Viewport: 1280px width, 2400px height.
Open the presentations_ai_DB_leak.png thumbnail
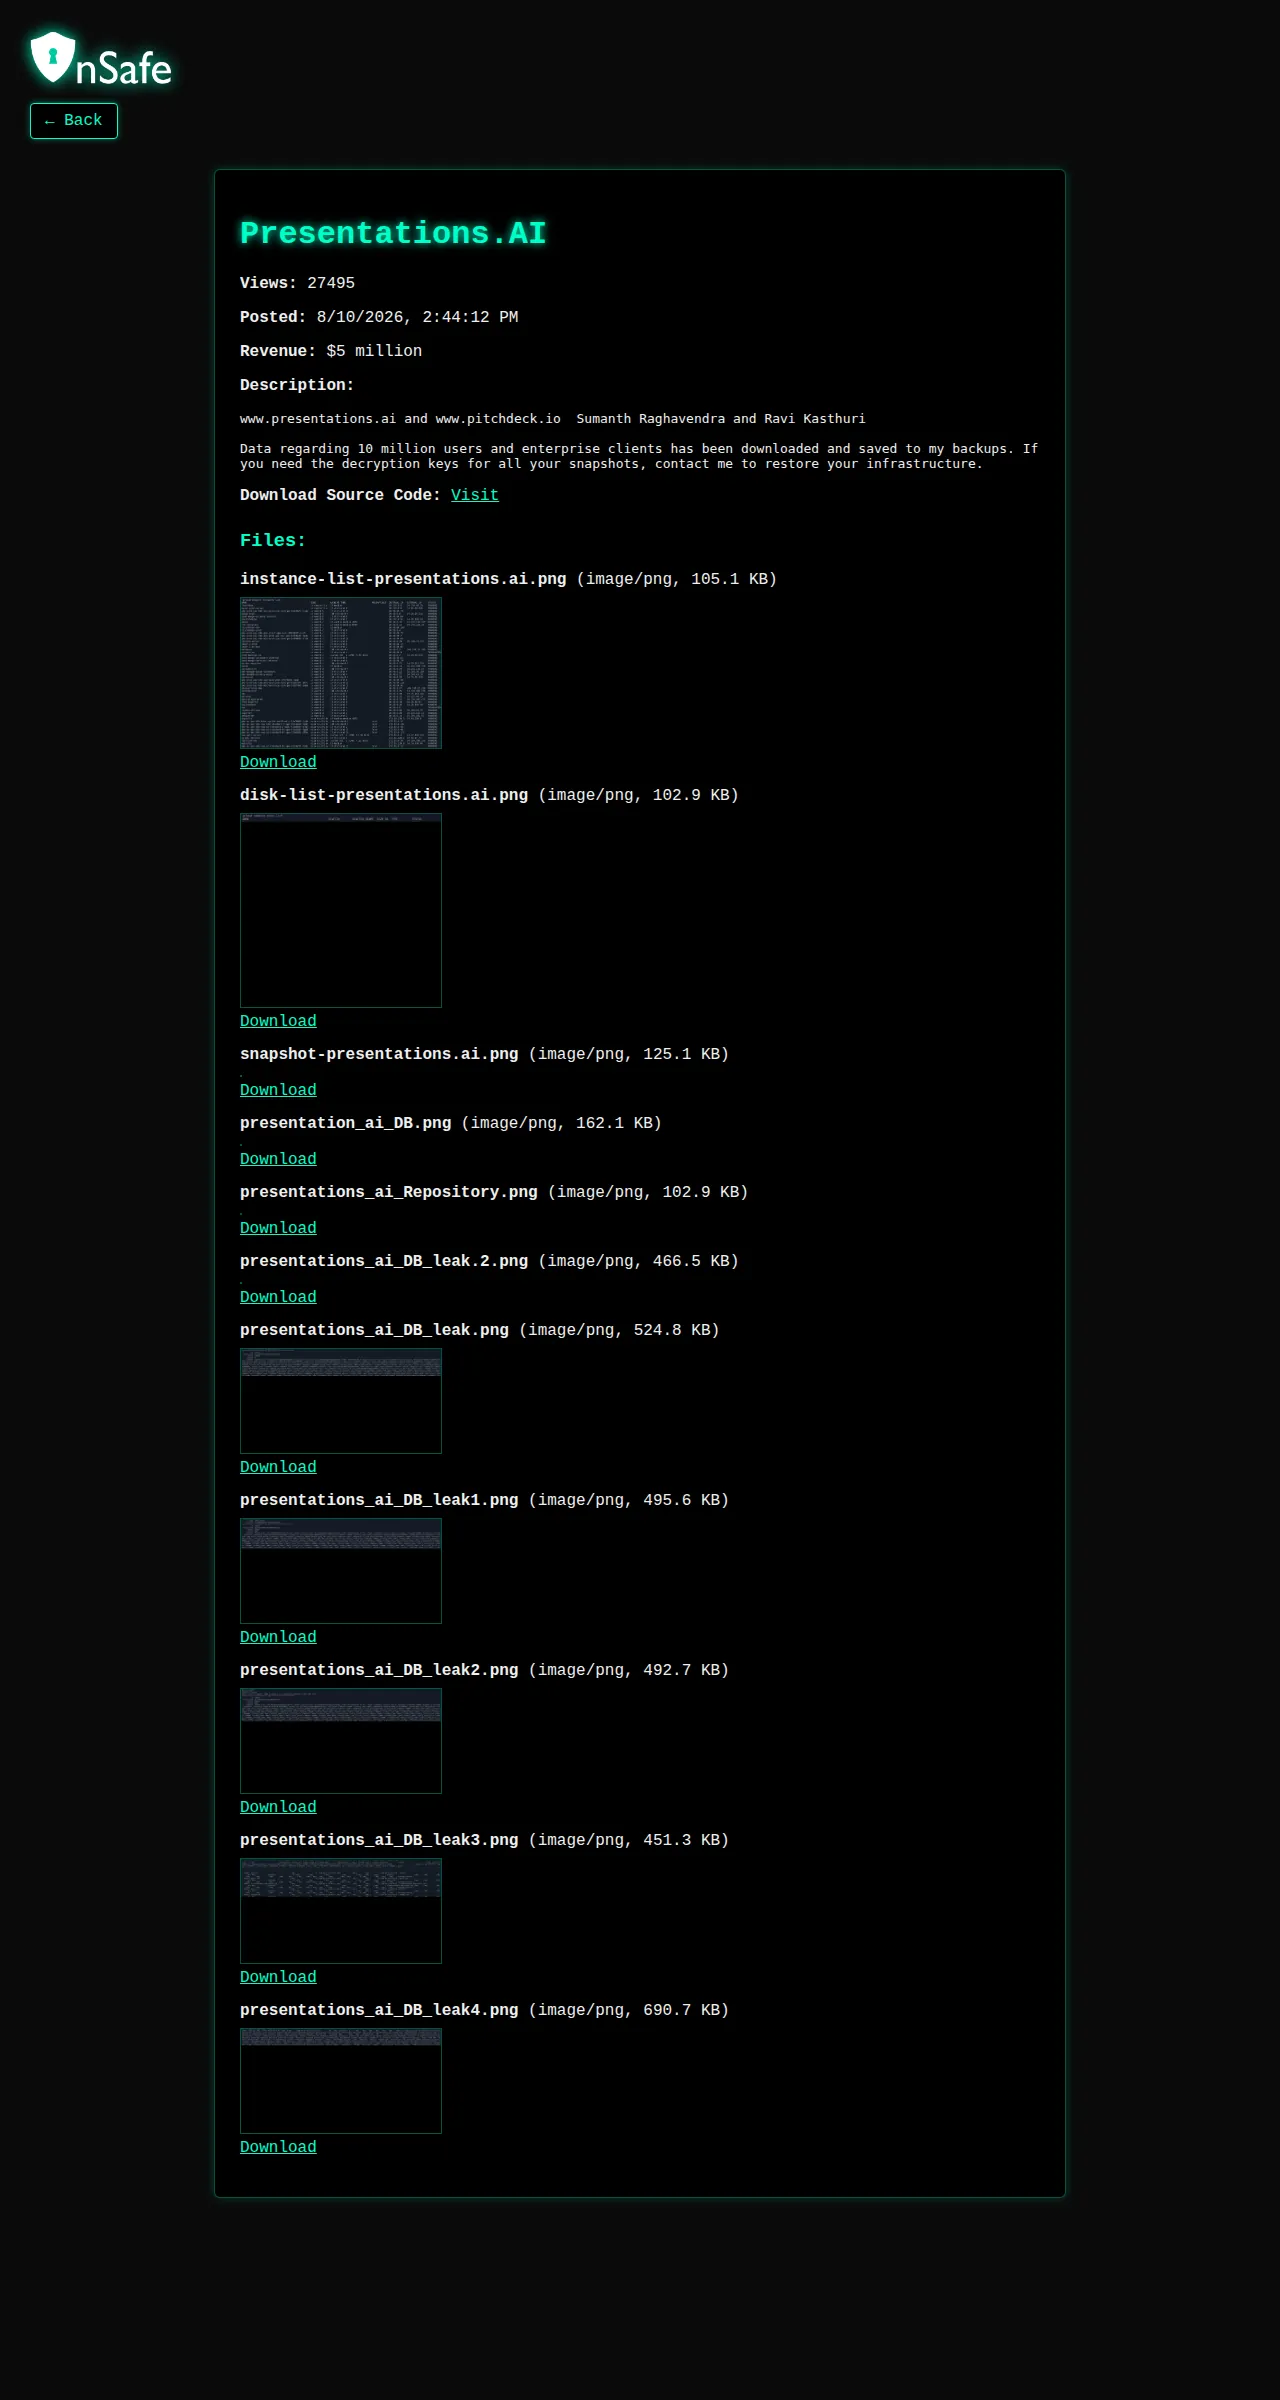point(341,1401)
